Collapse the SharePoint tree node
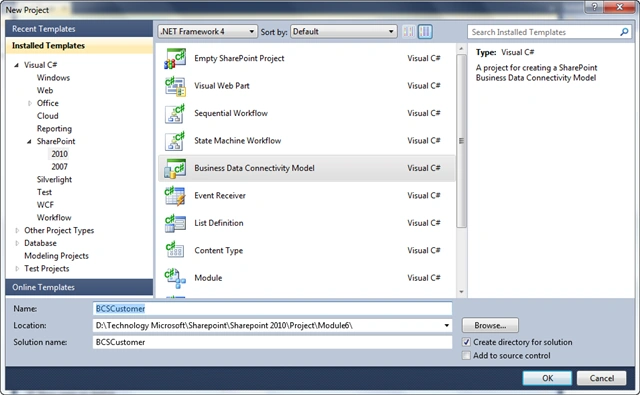The image size is (640, 395). point(29,142)
